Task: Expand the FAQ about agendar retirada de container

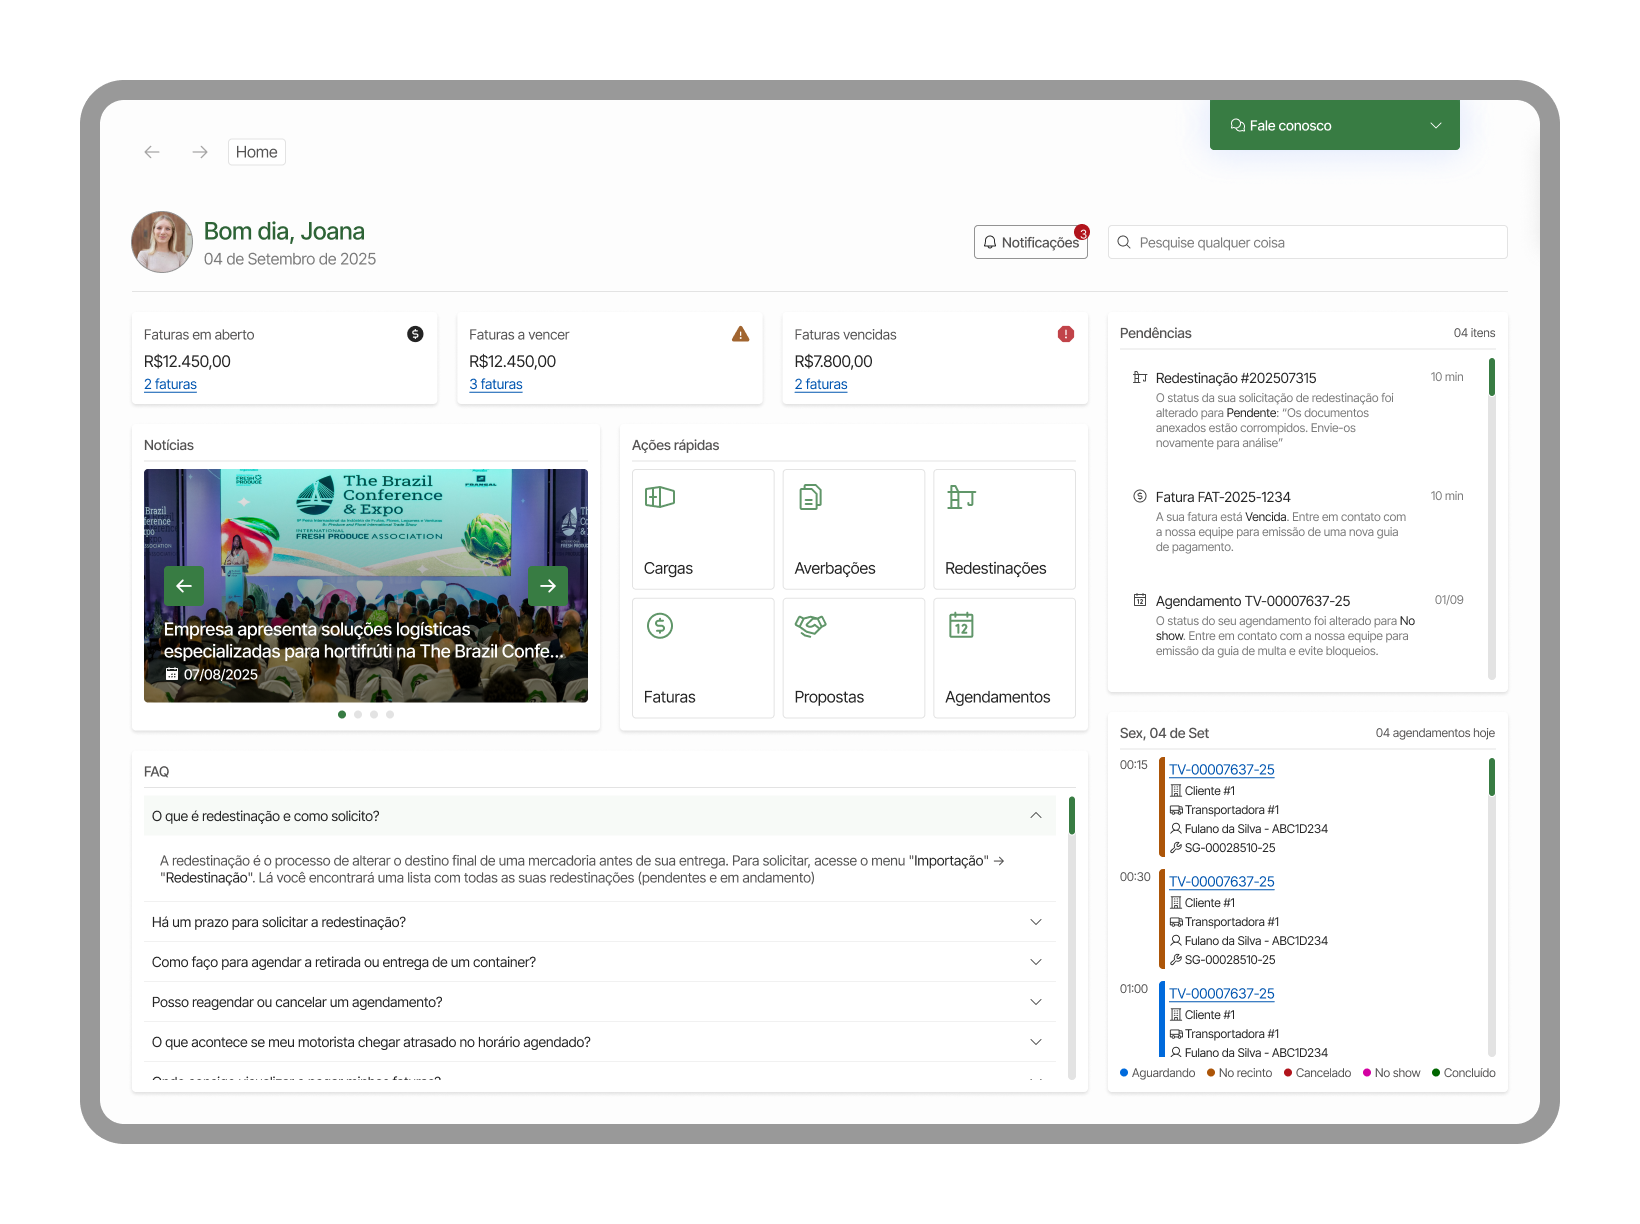Action: pos(600,962)
